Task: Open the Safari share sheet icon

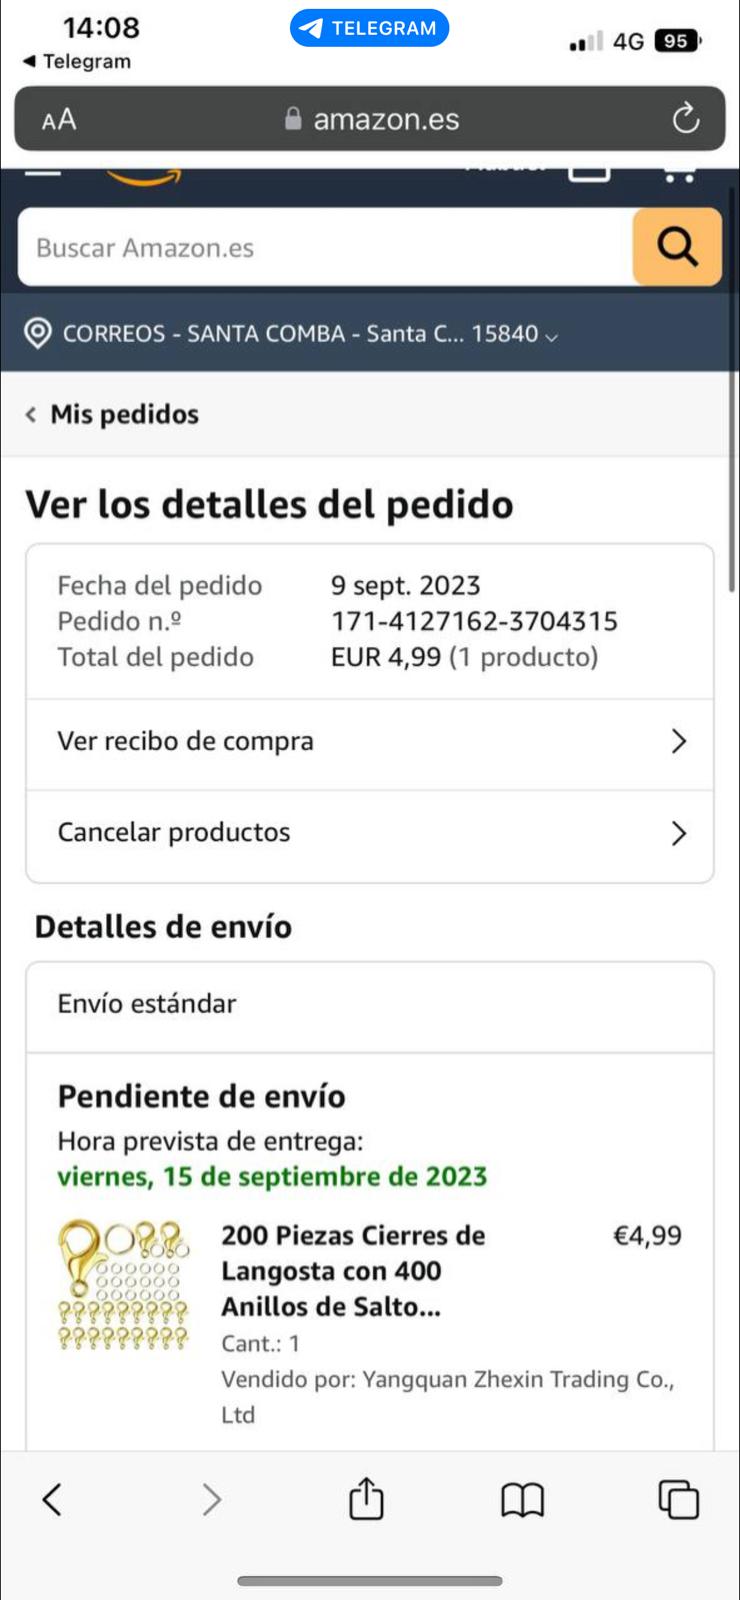Action: point(366,1499)
